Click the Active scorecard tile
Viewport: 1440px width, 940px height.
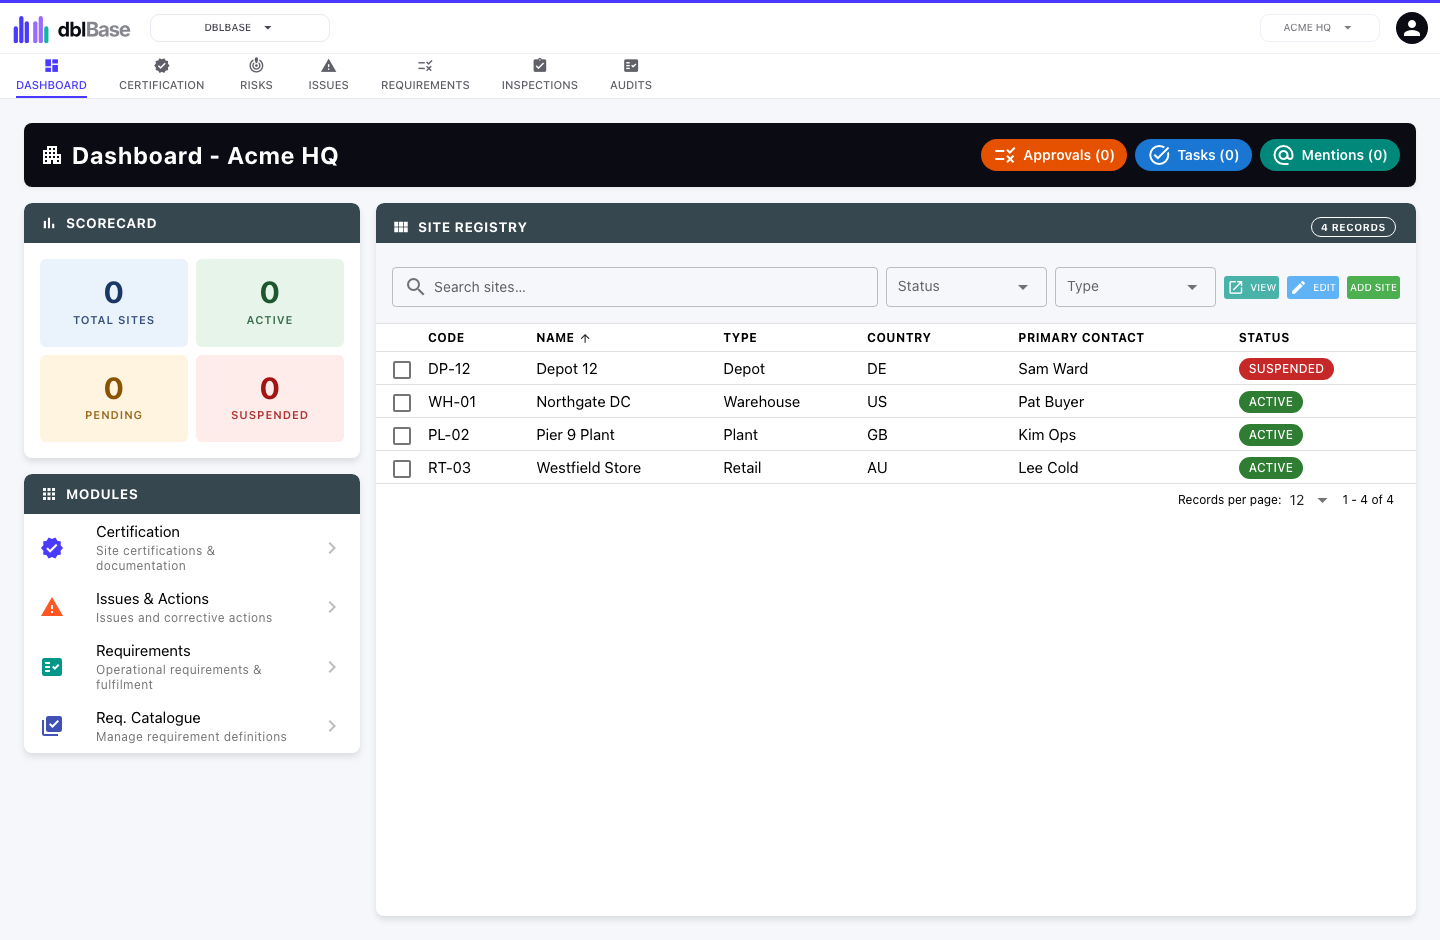point(270,303)
